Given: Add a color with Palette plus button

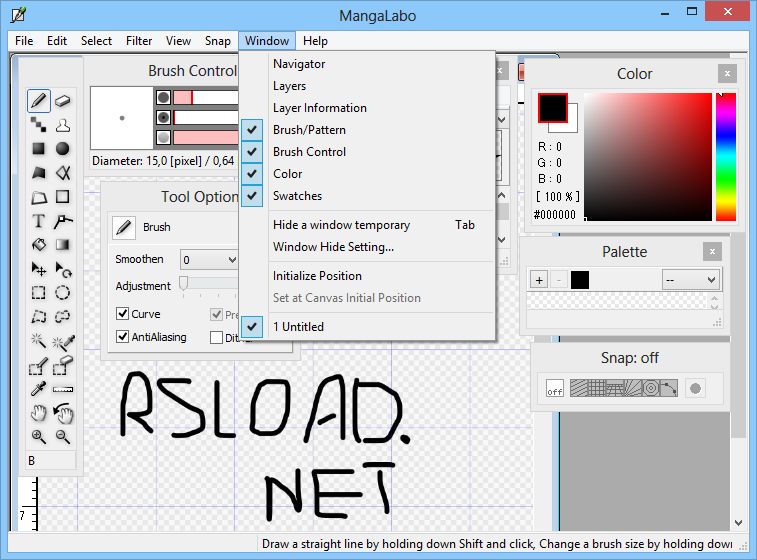Looking at the screenshot, I should tap(539, 280).
